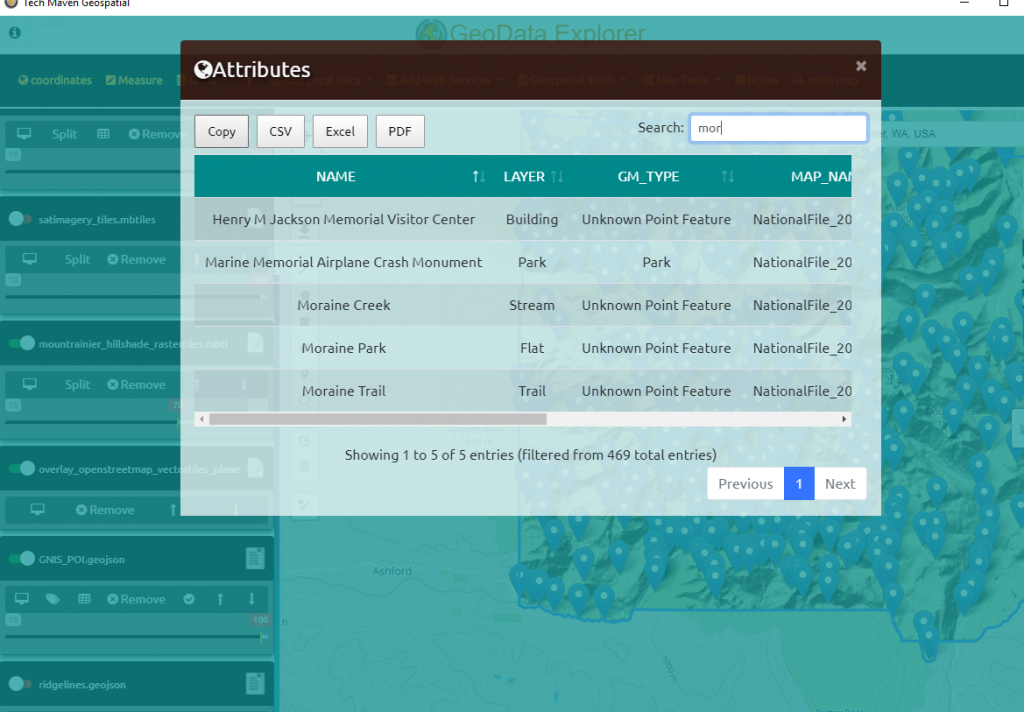Screen dimensions: 1024x712
Task: Focus the Search input field
Action: [778, 128]
